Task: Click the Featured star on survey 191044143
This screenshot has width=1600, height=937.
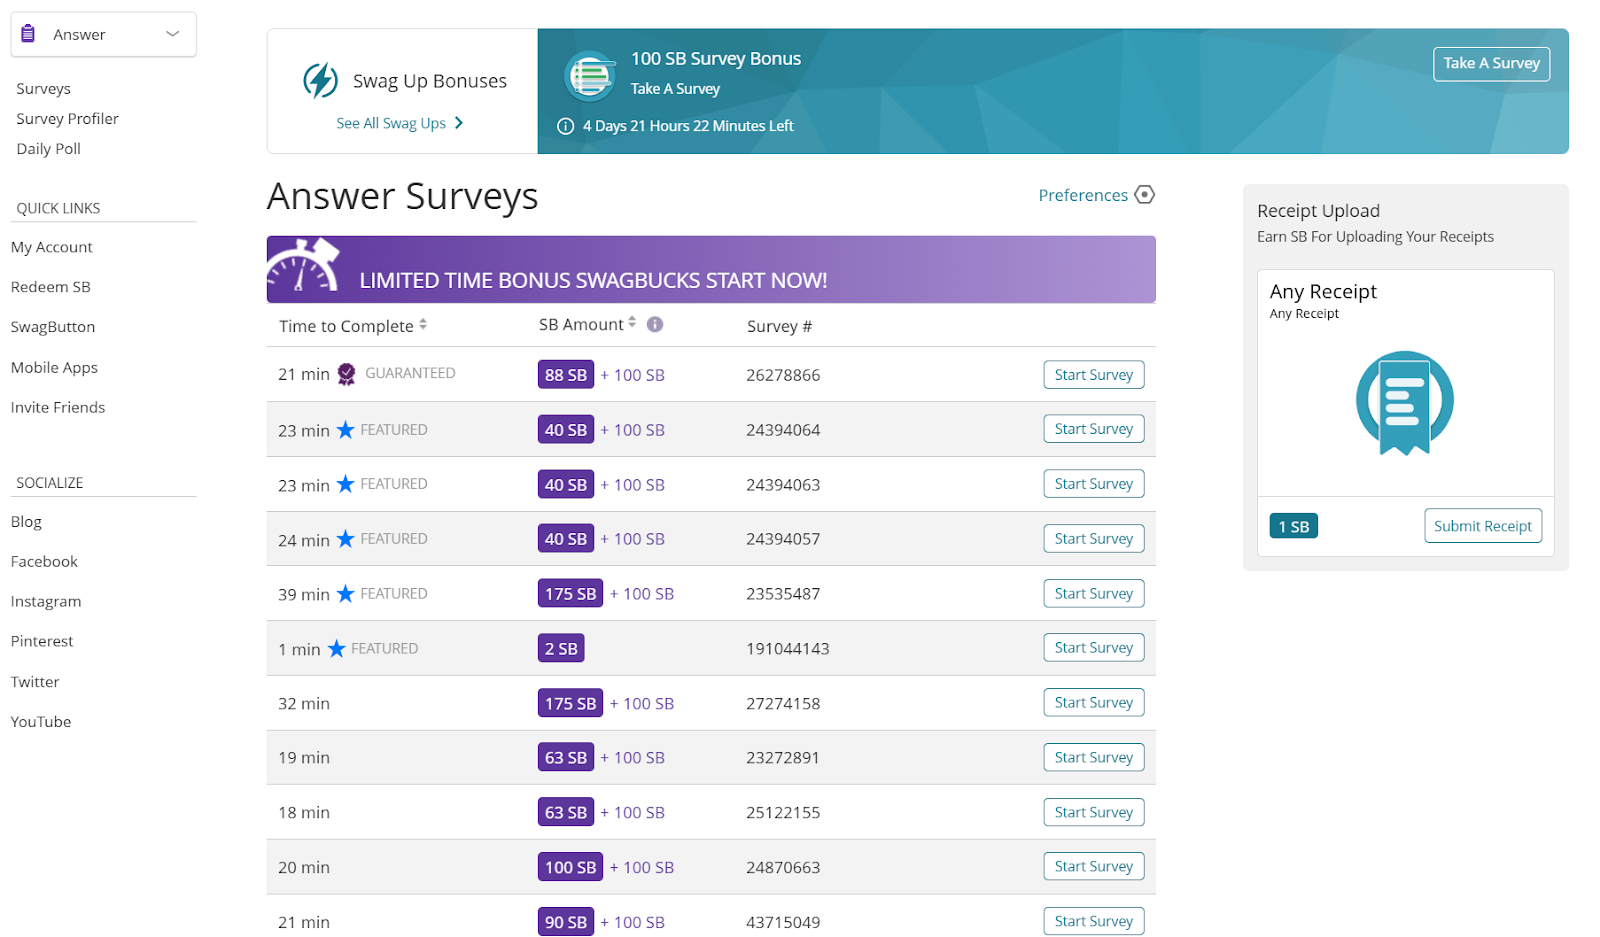Action: [x=336, y=649]
